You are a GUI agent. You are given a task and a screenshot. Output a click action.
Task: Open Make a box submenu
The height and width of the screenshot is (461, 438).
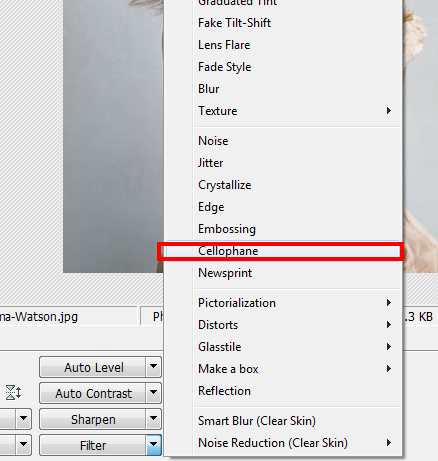pos(283,369)
